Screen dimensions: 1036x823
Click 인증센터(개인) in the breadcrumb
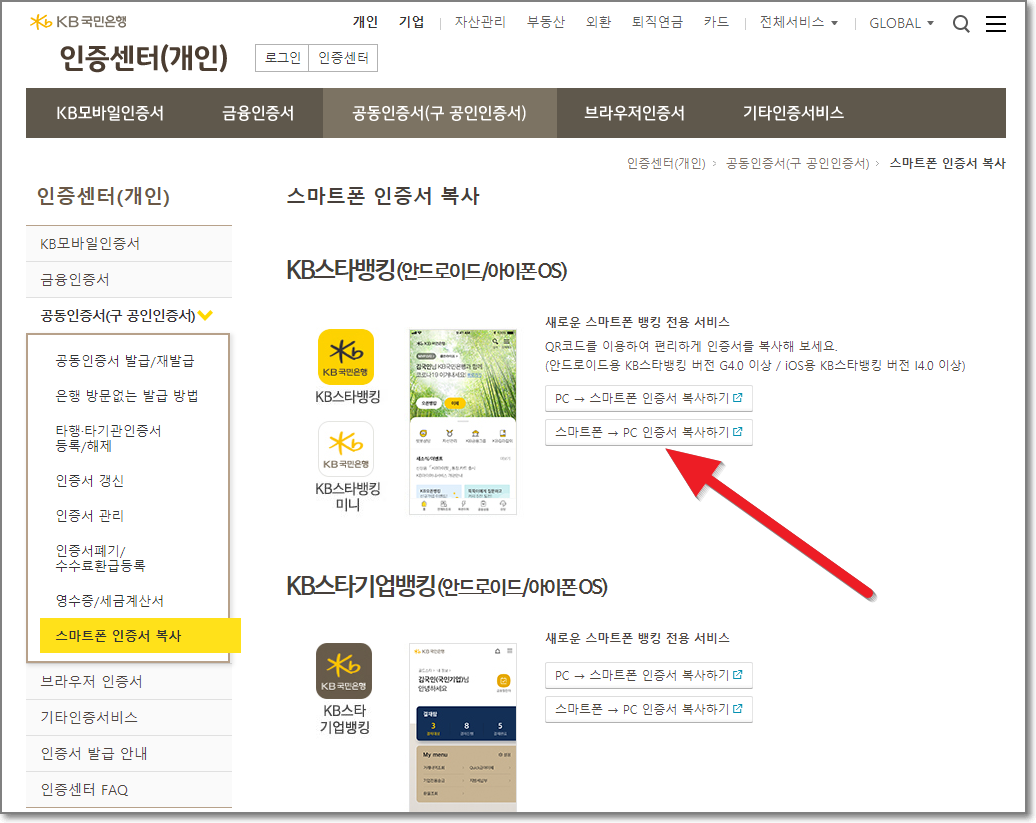point(666,163)
